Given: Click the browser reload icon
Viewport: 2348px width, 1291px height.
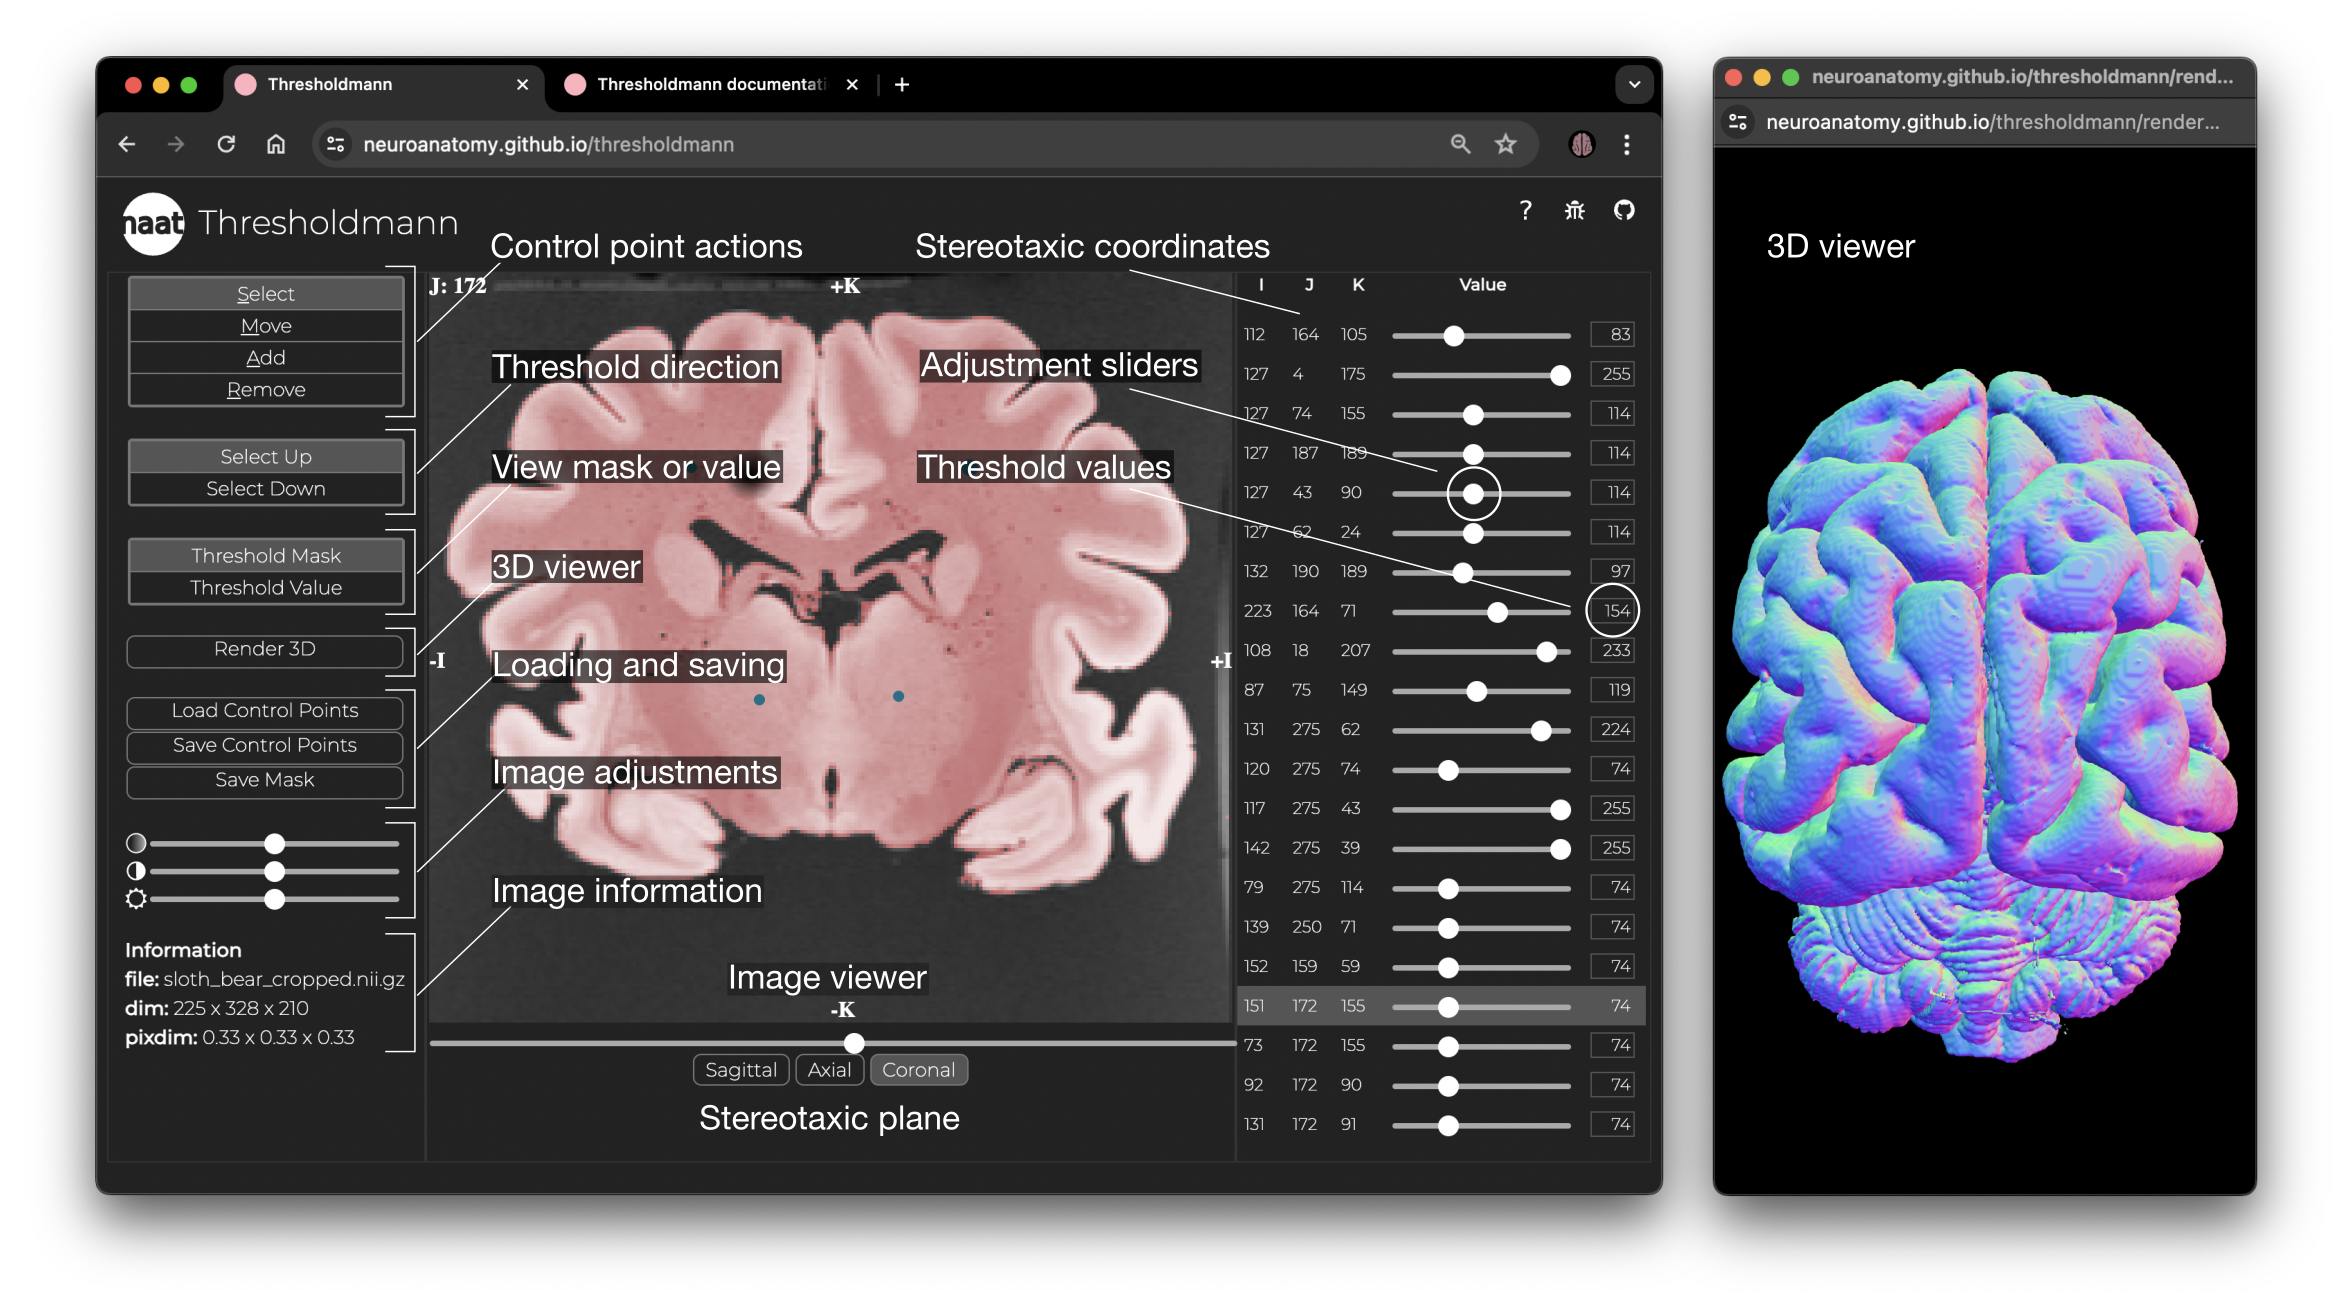Looking at the screenshot, I should pyautogui.click(x=226, y=144).
